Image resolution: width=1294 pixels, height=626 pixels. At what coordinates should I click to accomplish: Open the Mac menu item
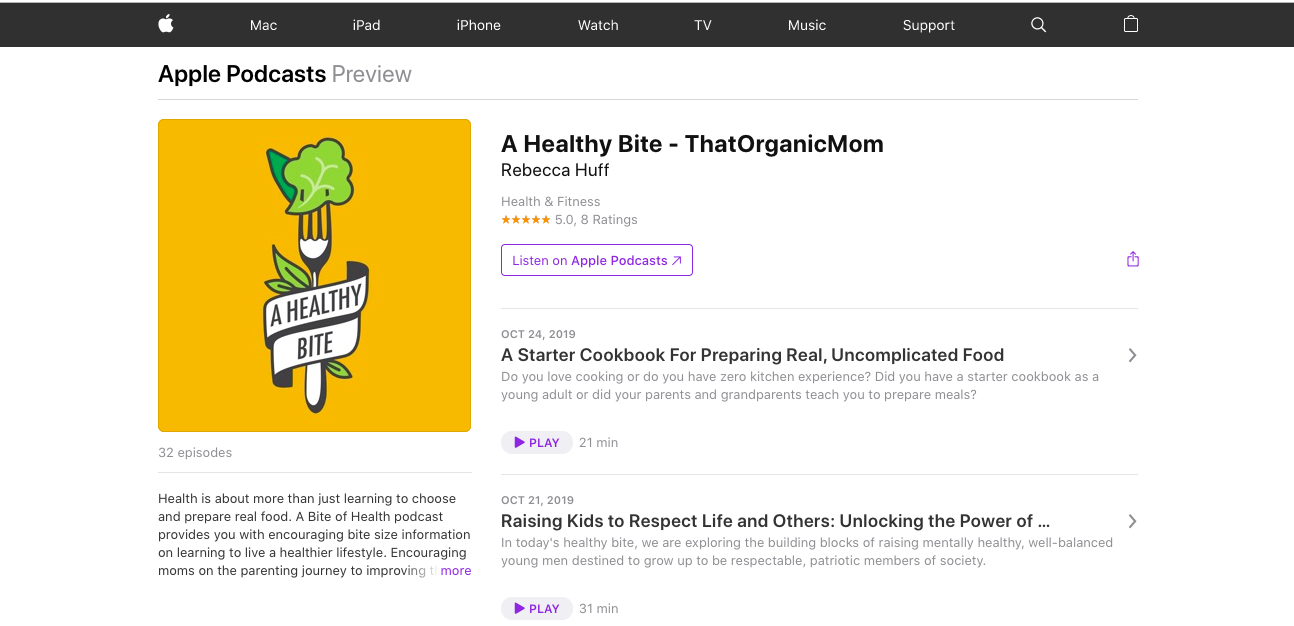(264, 25)
